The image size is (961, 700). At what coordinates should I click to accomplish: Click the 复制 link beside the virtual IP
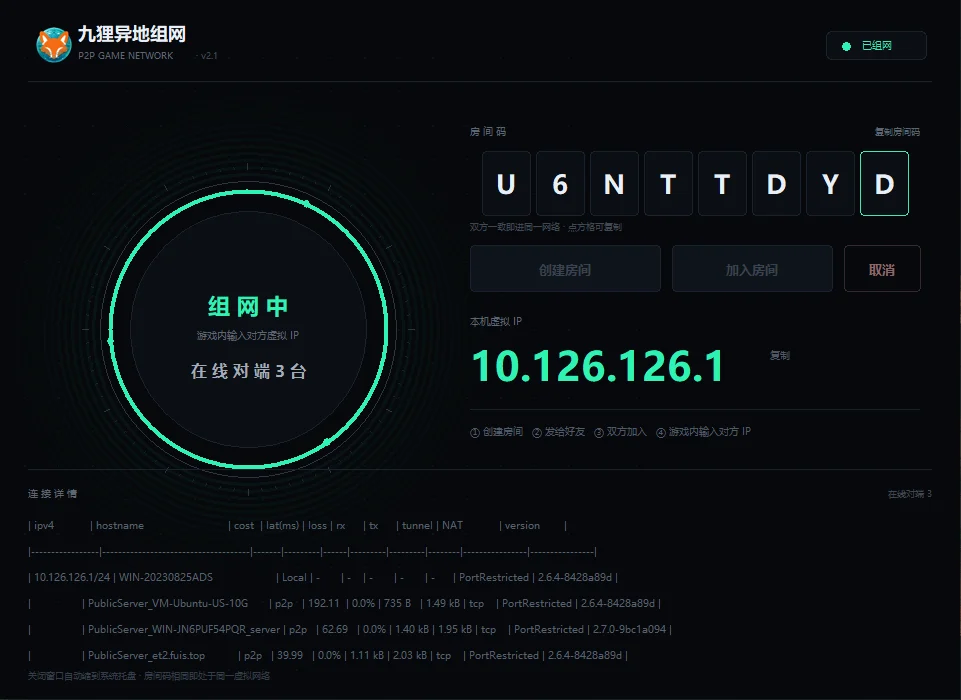tap(780, 356)
